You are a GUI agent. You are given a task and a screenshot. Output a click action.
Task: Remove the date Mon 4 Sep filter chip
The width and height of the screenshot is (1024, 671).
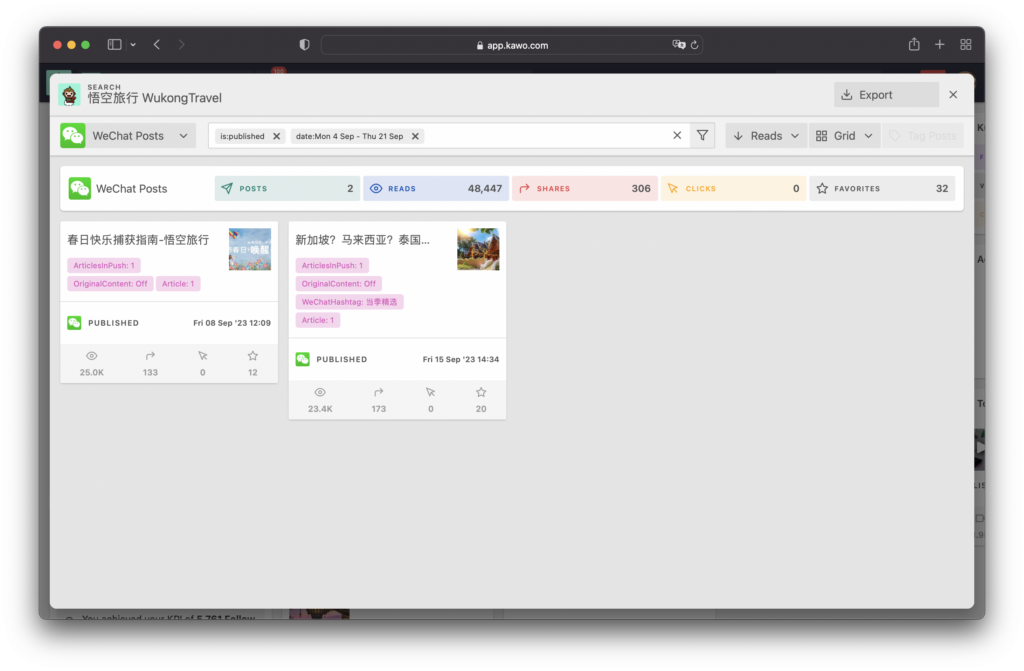[415, 137]
